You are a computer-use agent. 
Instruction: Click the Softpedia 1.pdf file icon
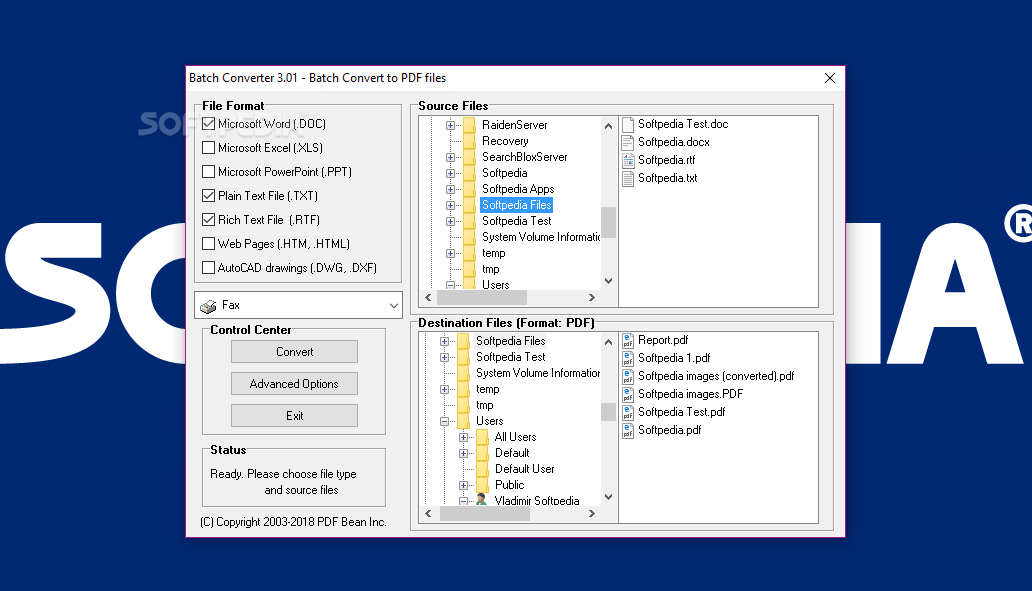(628, 358)
